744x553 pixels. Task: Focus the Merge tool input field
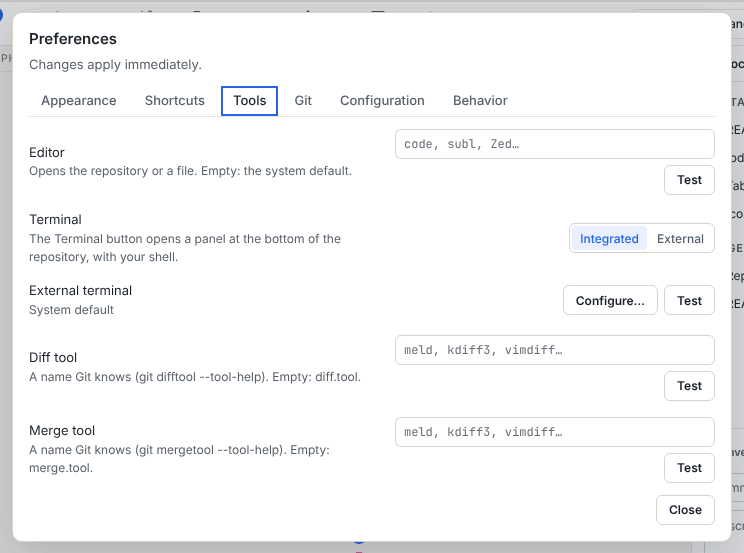(555, 432)
